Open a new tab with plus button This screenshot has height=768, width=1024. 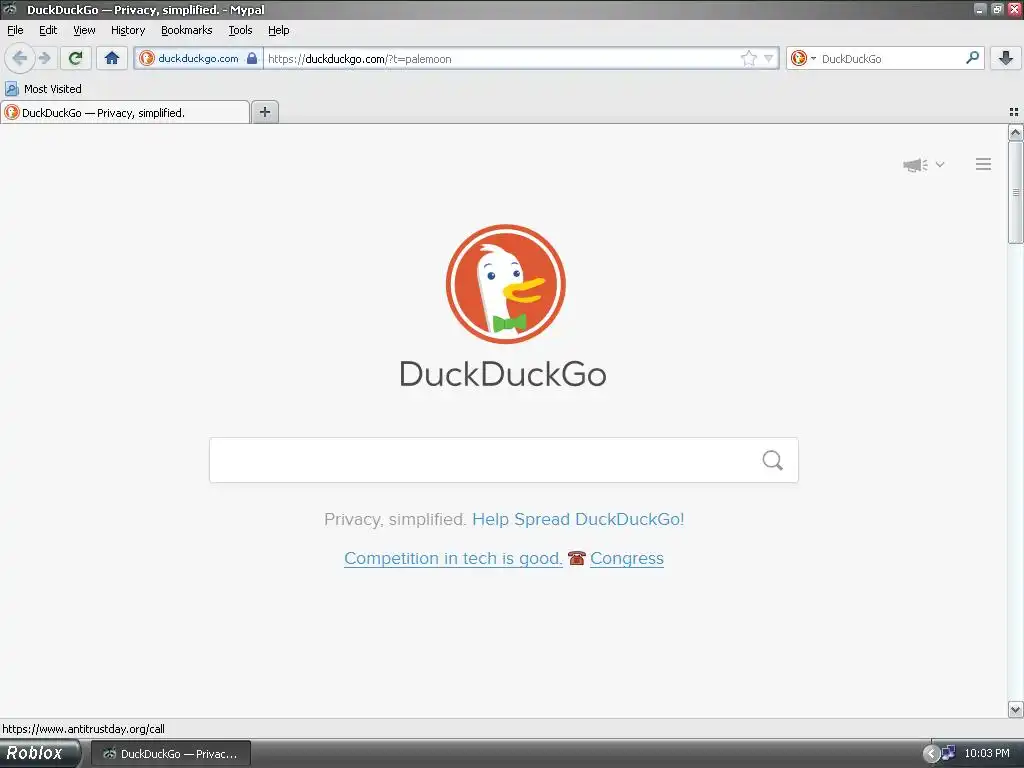(x=264, y=112)
